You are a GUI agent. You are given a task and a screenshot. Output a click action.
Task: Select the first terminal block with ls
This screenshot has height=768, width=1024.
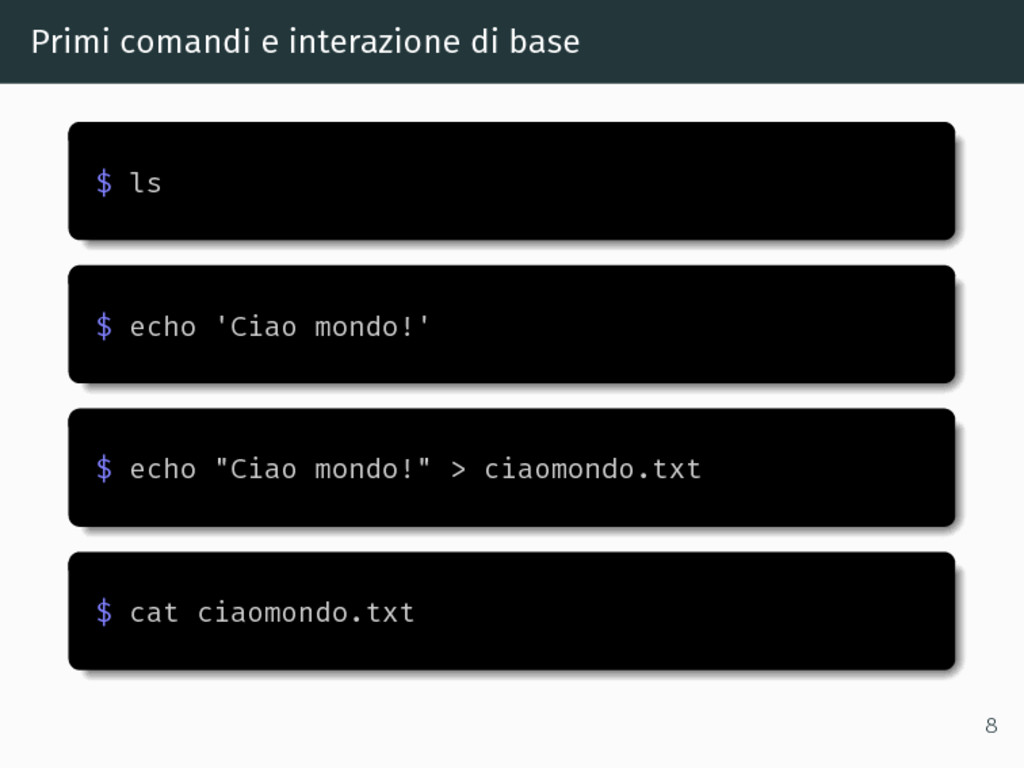511,181
